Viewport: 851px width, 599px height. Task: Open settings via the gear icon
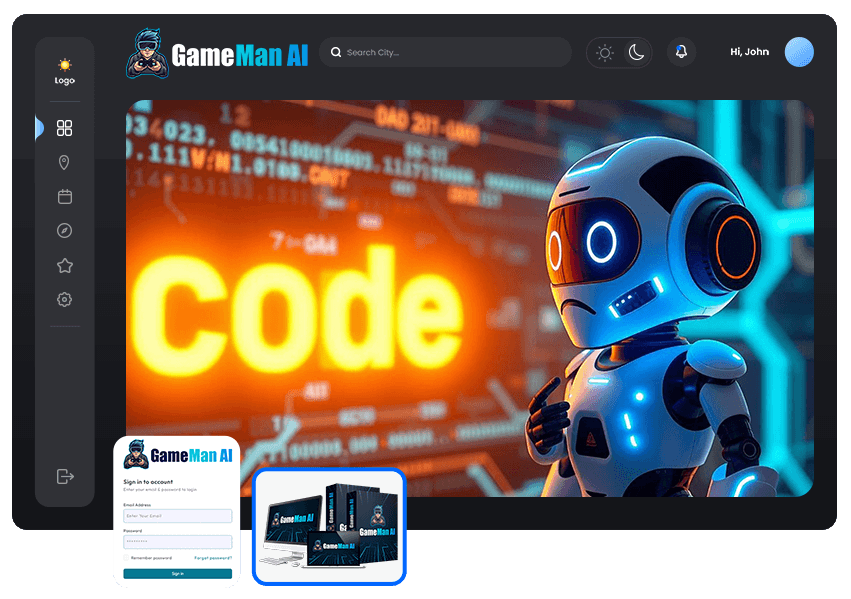tap(65, 299)
